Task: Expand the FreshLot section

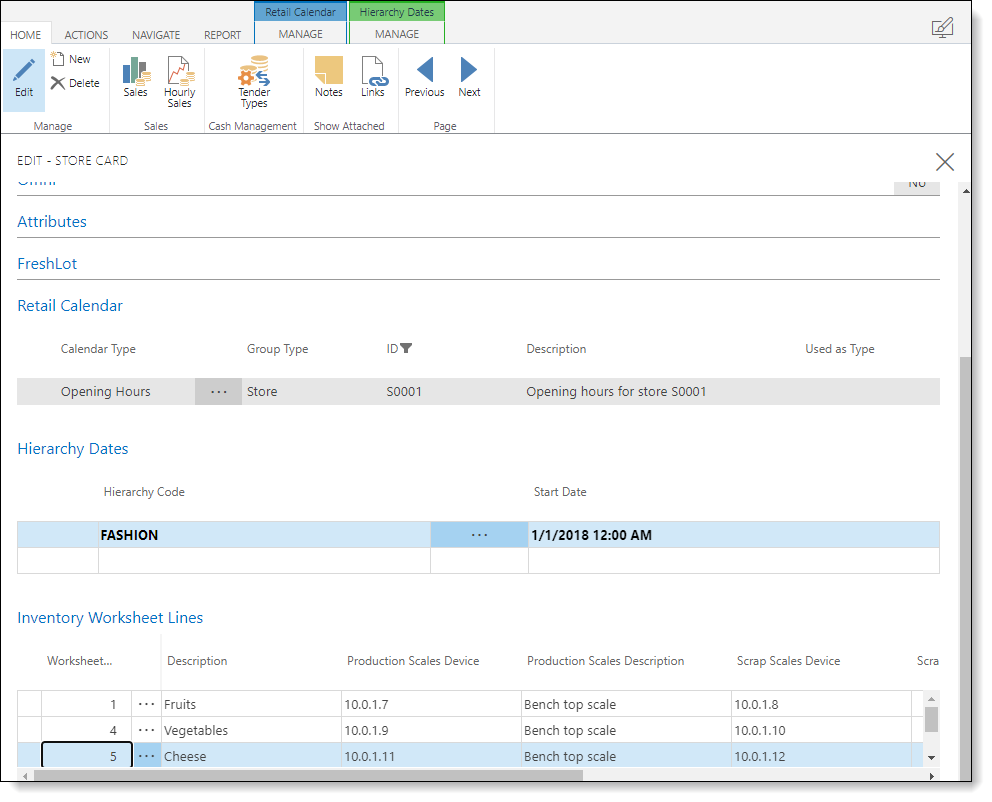Action: pyautogui.click(x=47, y=264)
